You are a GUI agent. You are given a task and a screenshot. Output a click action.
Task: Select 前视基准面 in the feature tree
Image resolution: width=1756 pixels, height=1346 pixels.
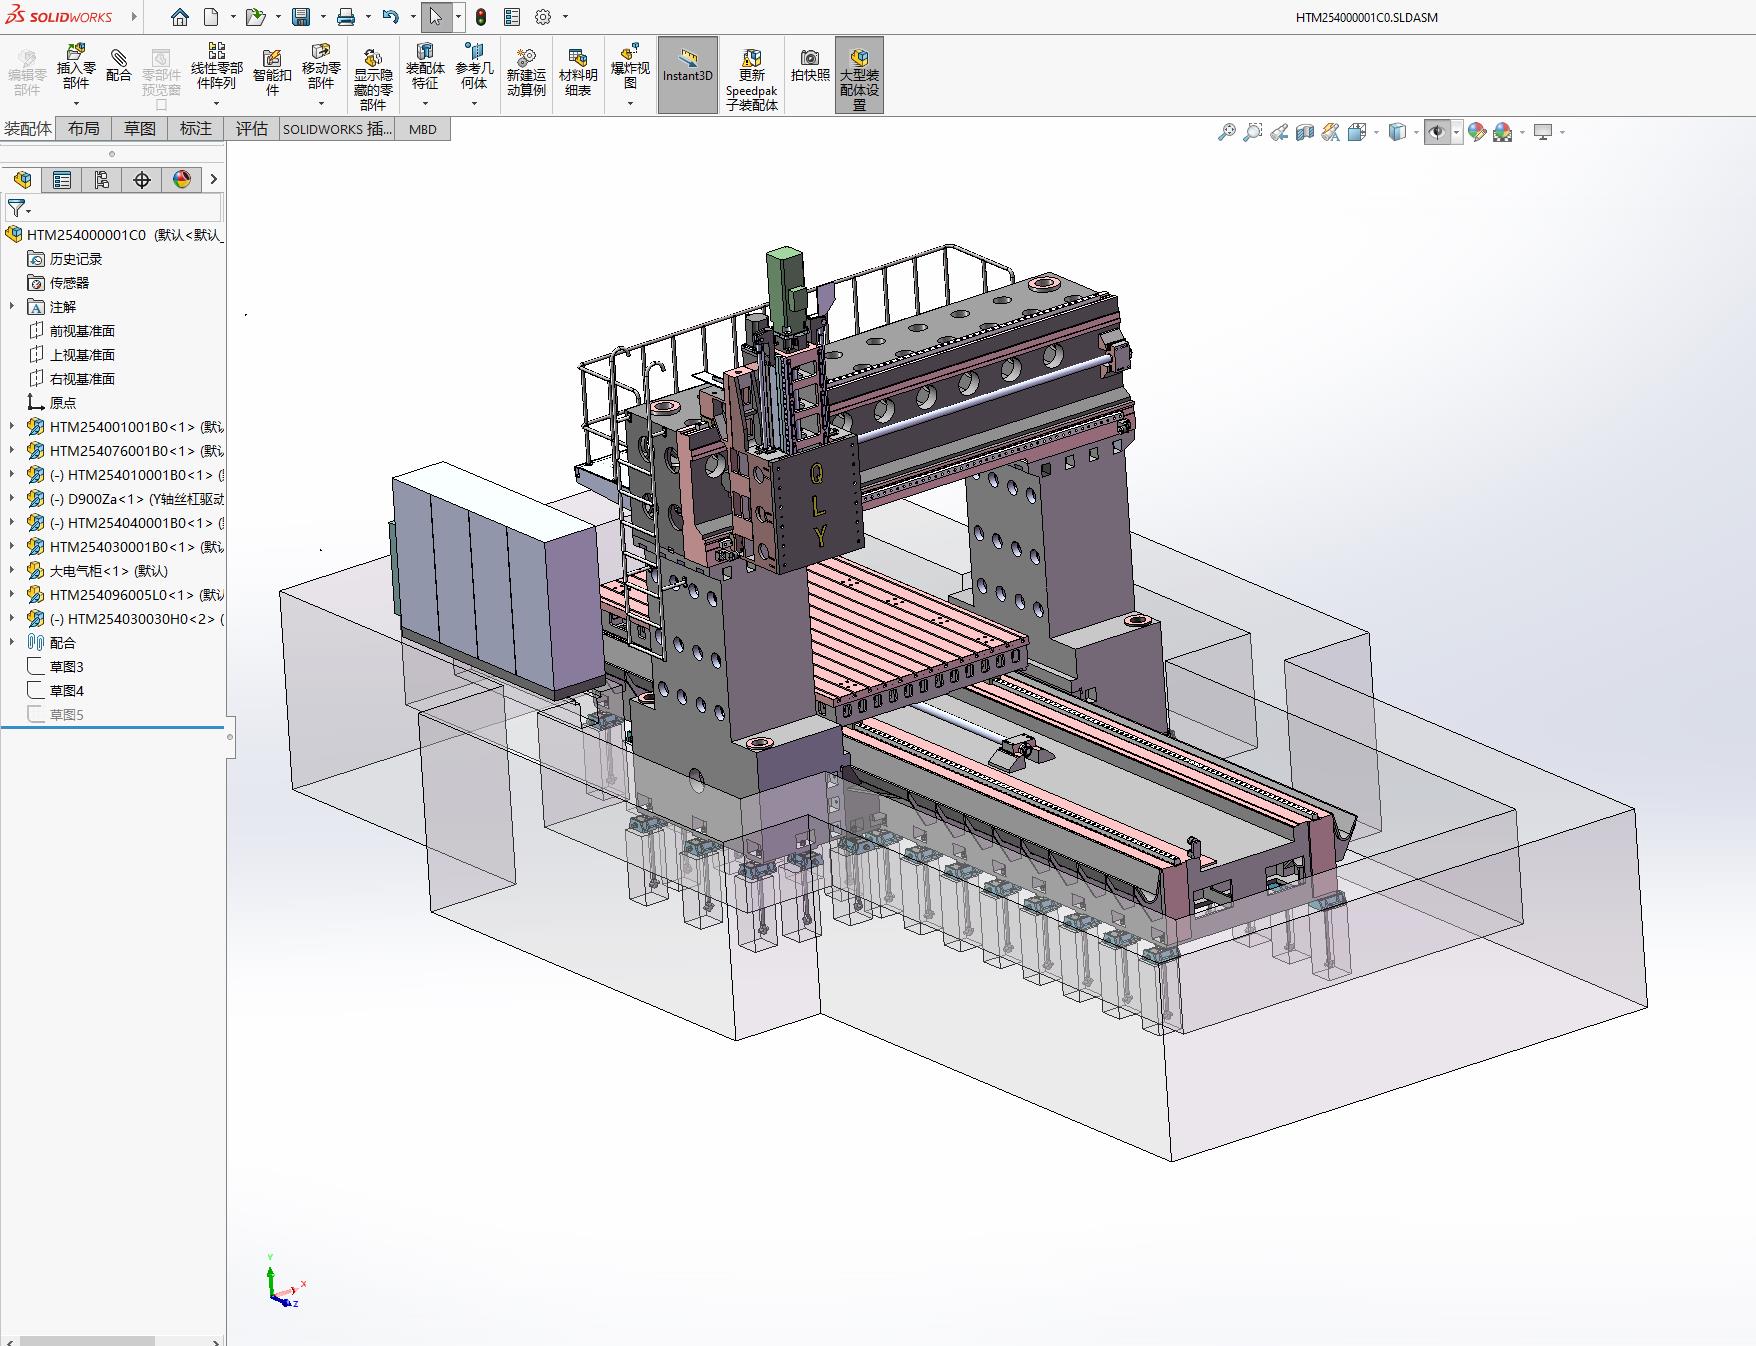82,331
